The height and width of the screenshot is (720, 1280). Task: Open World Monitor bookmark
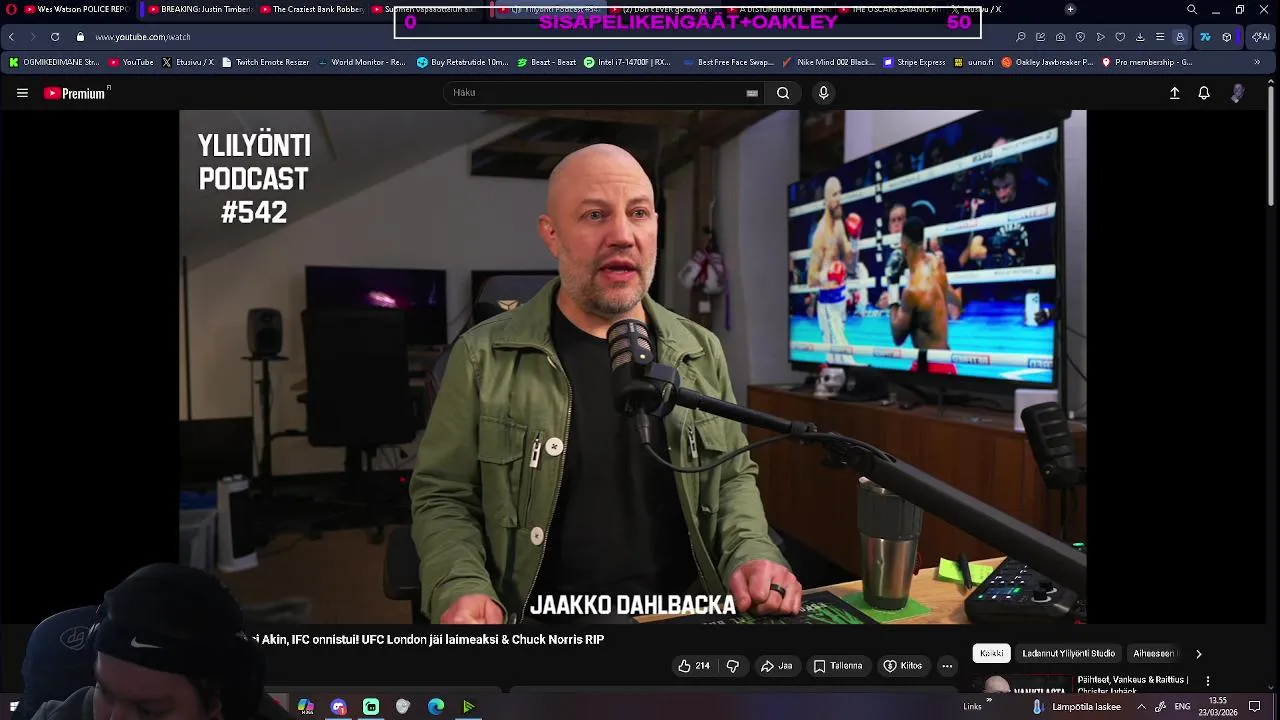361,62
